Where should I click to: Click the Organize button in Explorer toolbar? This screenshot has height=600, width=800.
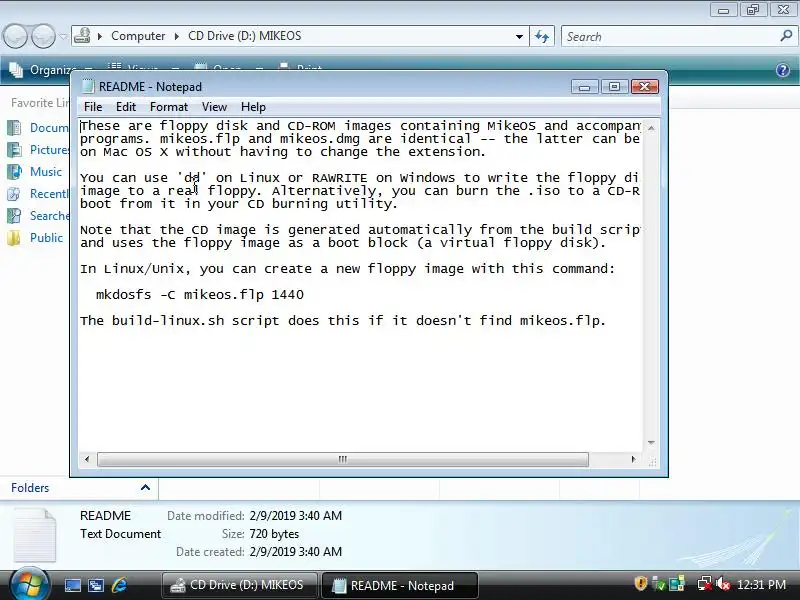(x=51, y=70)
